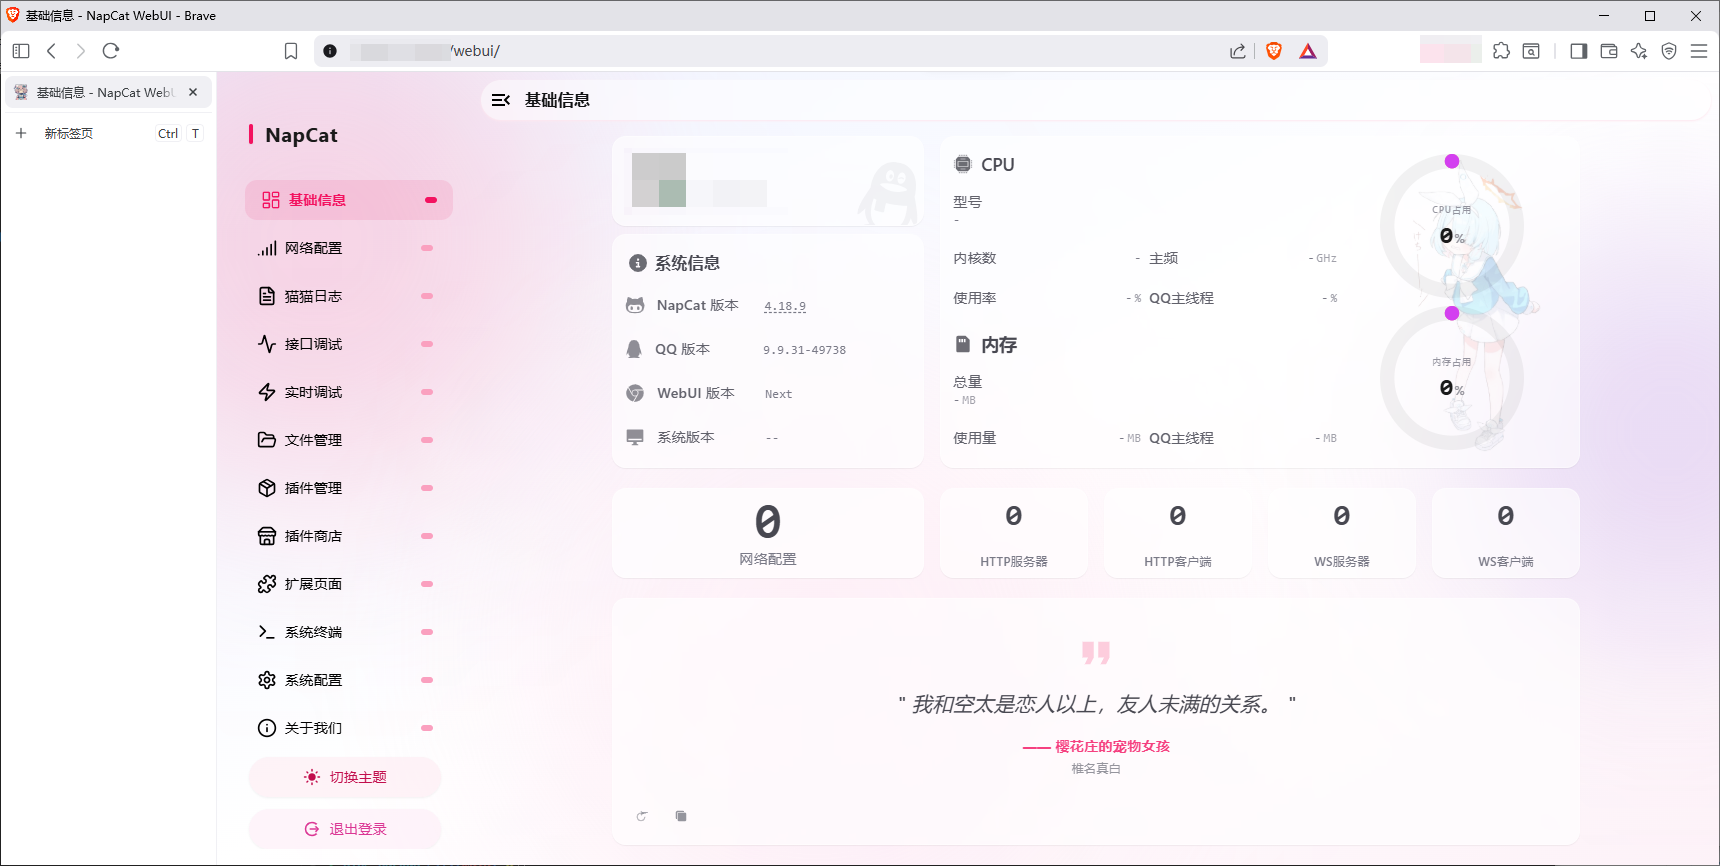
Task: Click the 樱花庄的宠物女孩 quote source
Action: coord(1113,747)
